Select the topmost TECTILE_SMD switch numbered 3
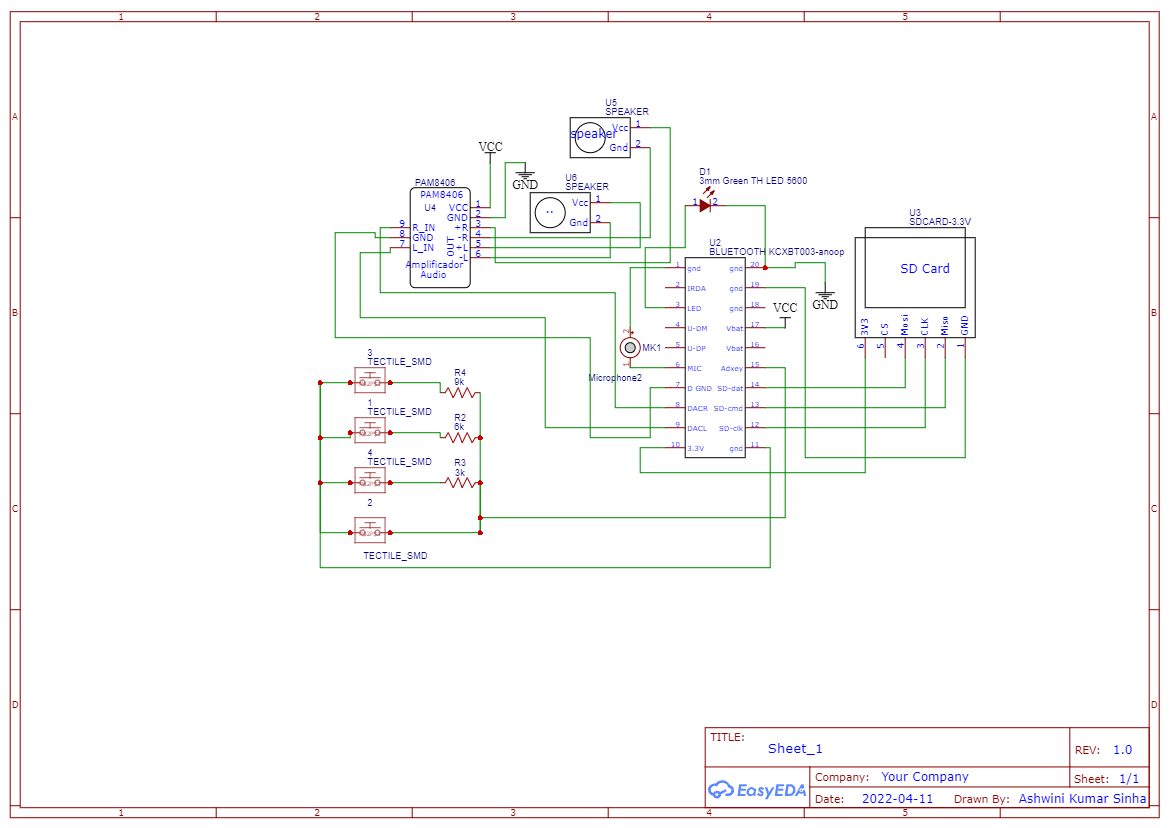1169x828 pixels. [x=370, y=381]
